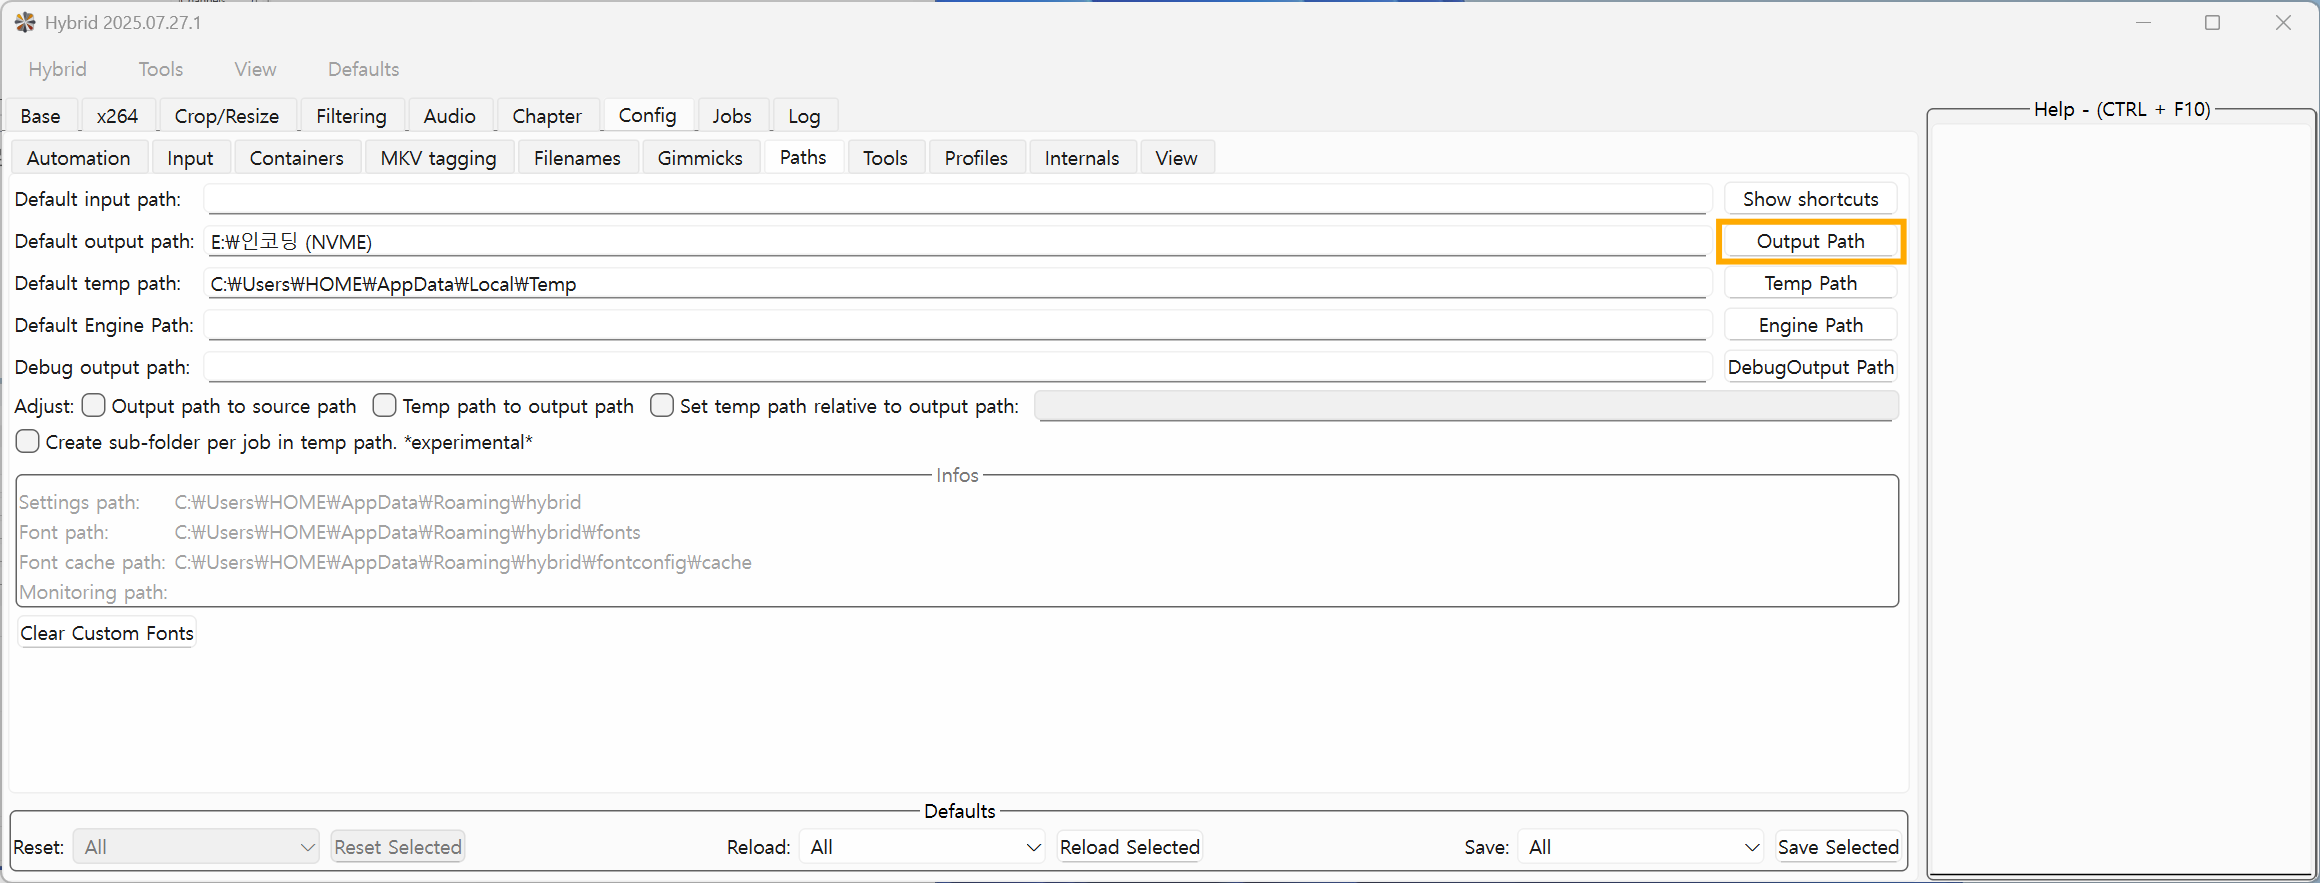Select the Filenames sub-tab

[x=577, y=158]
